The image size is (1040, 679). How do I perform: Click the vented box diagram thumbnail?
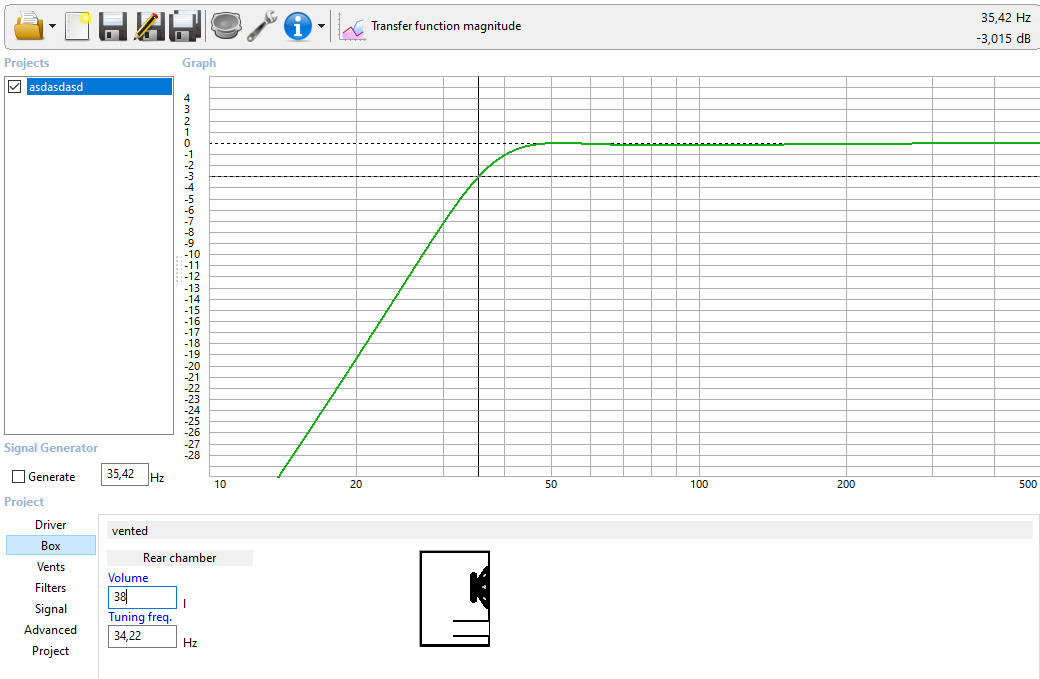[455, 599]
